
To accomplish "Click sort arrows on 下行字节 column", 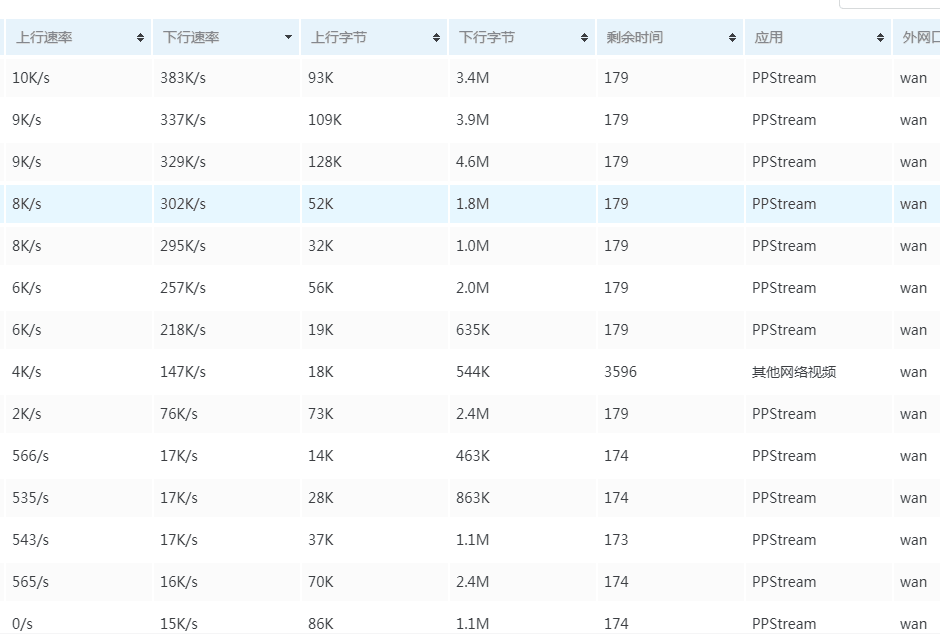I will [x=584, y=38].
